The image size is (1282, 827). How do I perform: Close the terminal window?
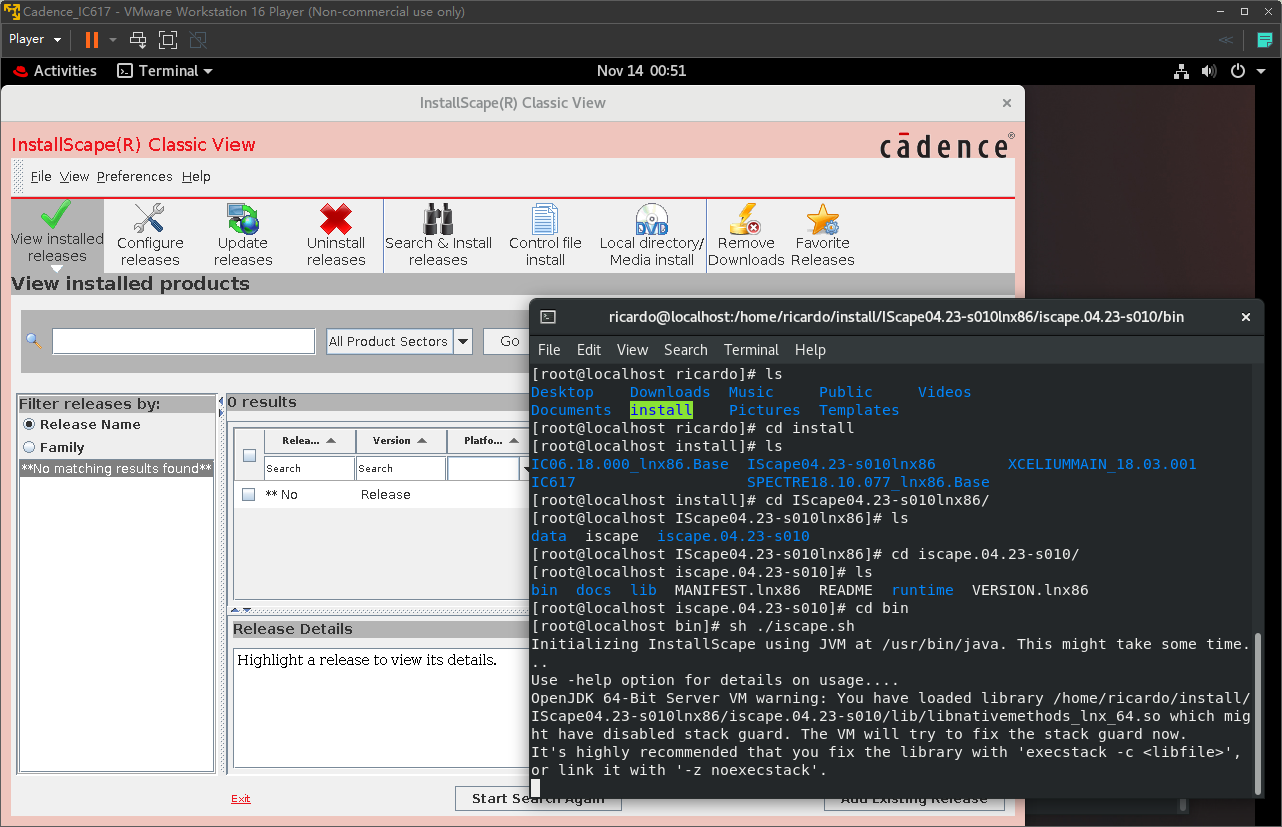coord(1246,317)
